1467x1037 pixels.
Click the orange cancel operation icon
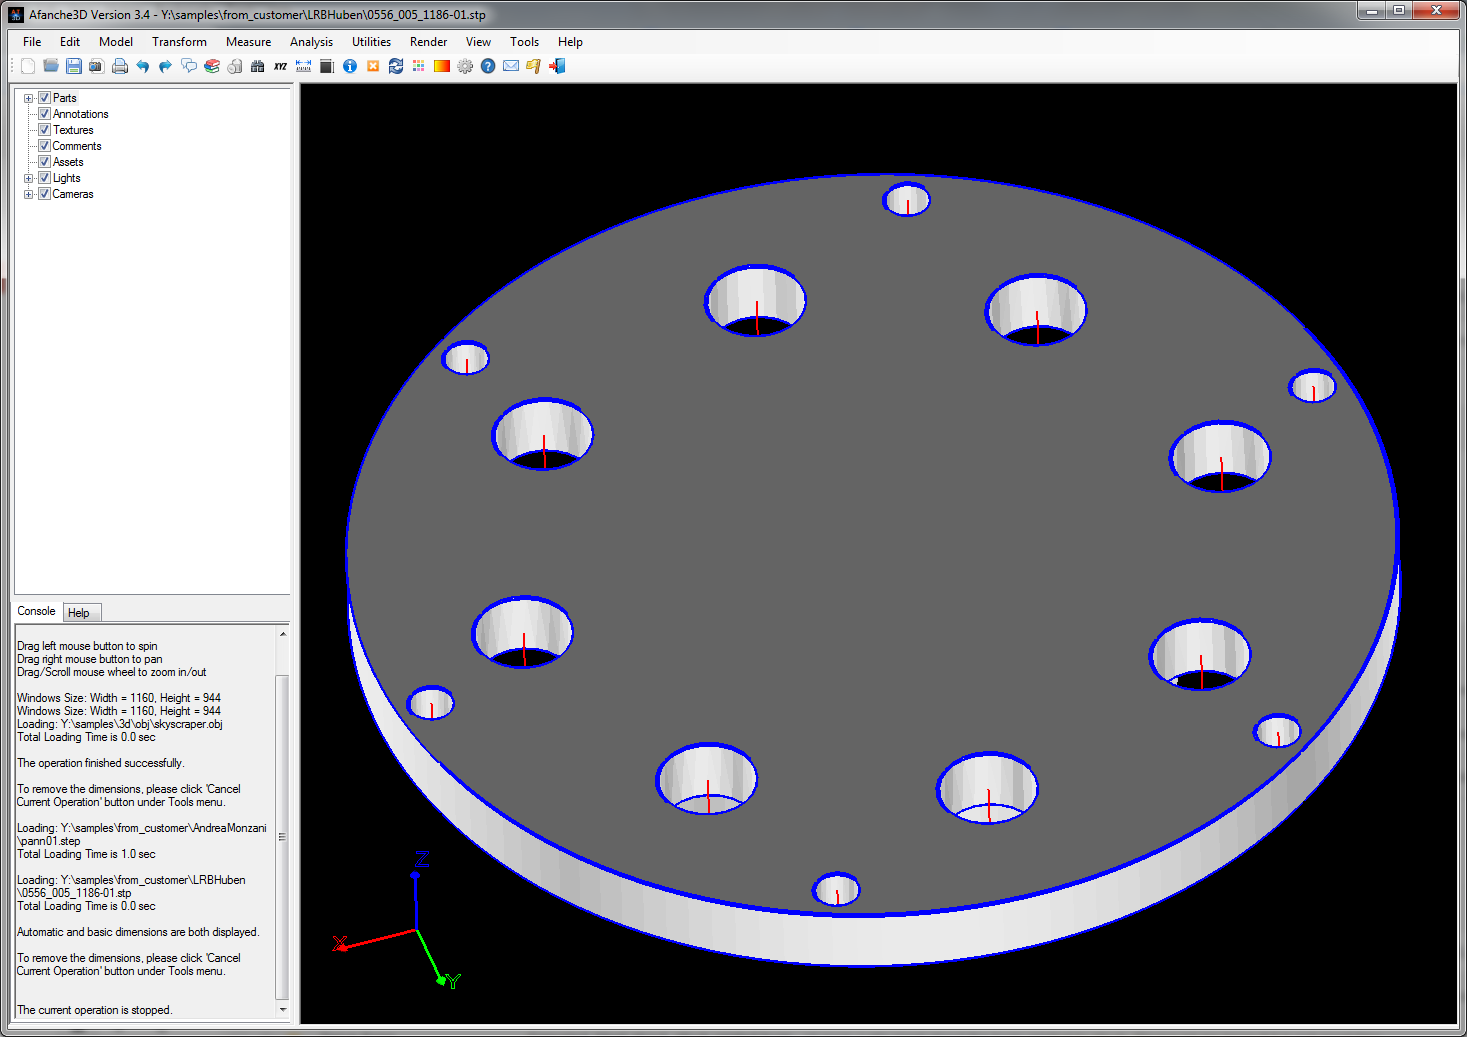point(373,67)
